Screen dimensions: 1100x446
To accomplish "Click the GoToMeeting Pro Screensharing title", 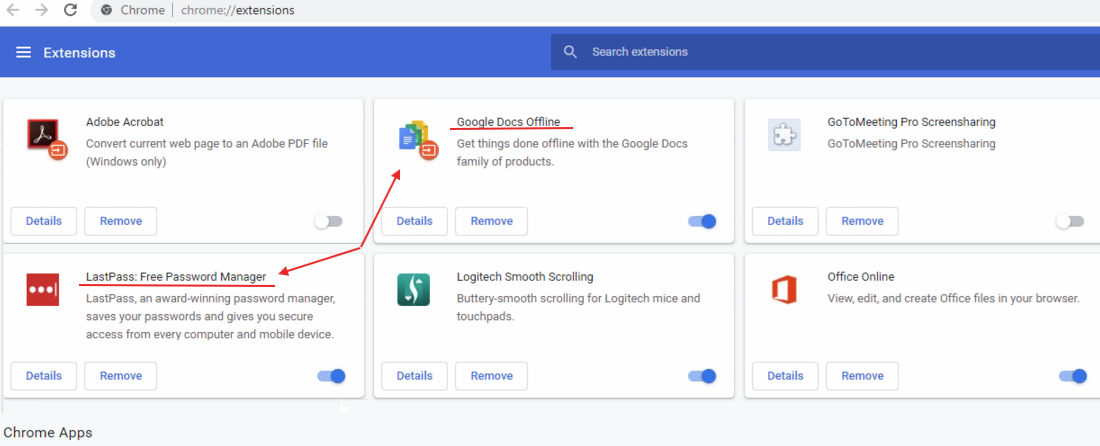I will pyautogui.click(x=911, y=122).
